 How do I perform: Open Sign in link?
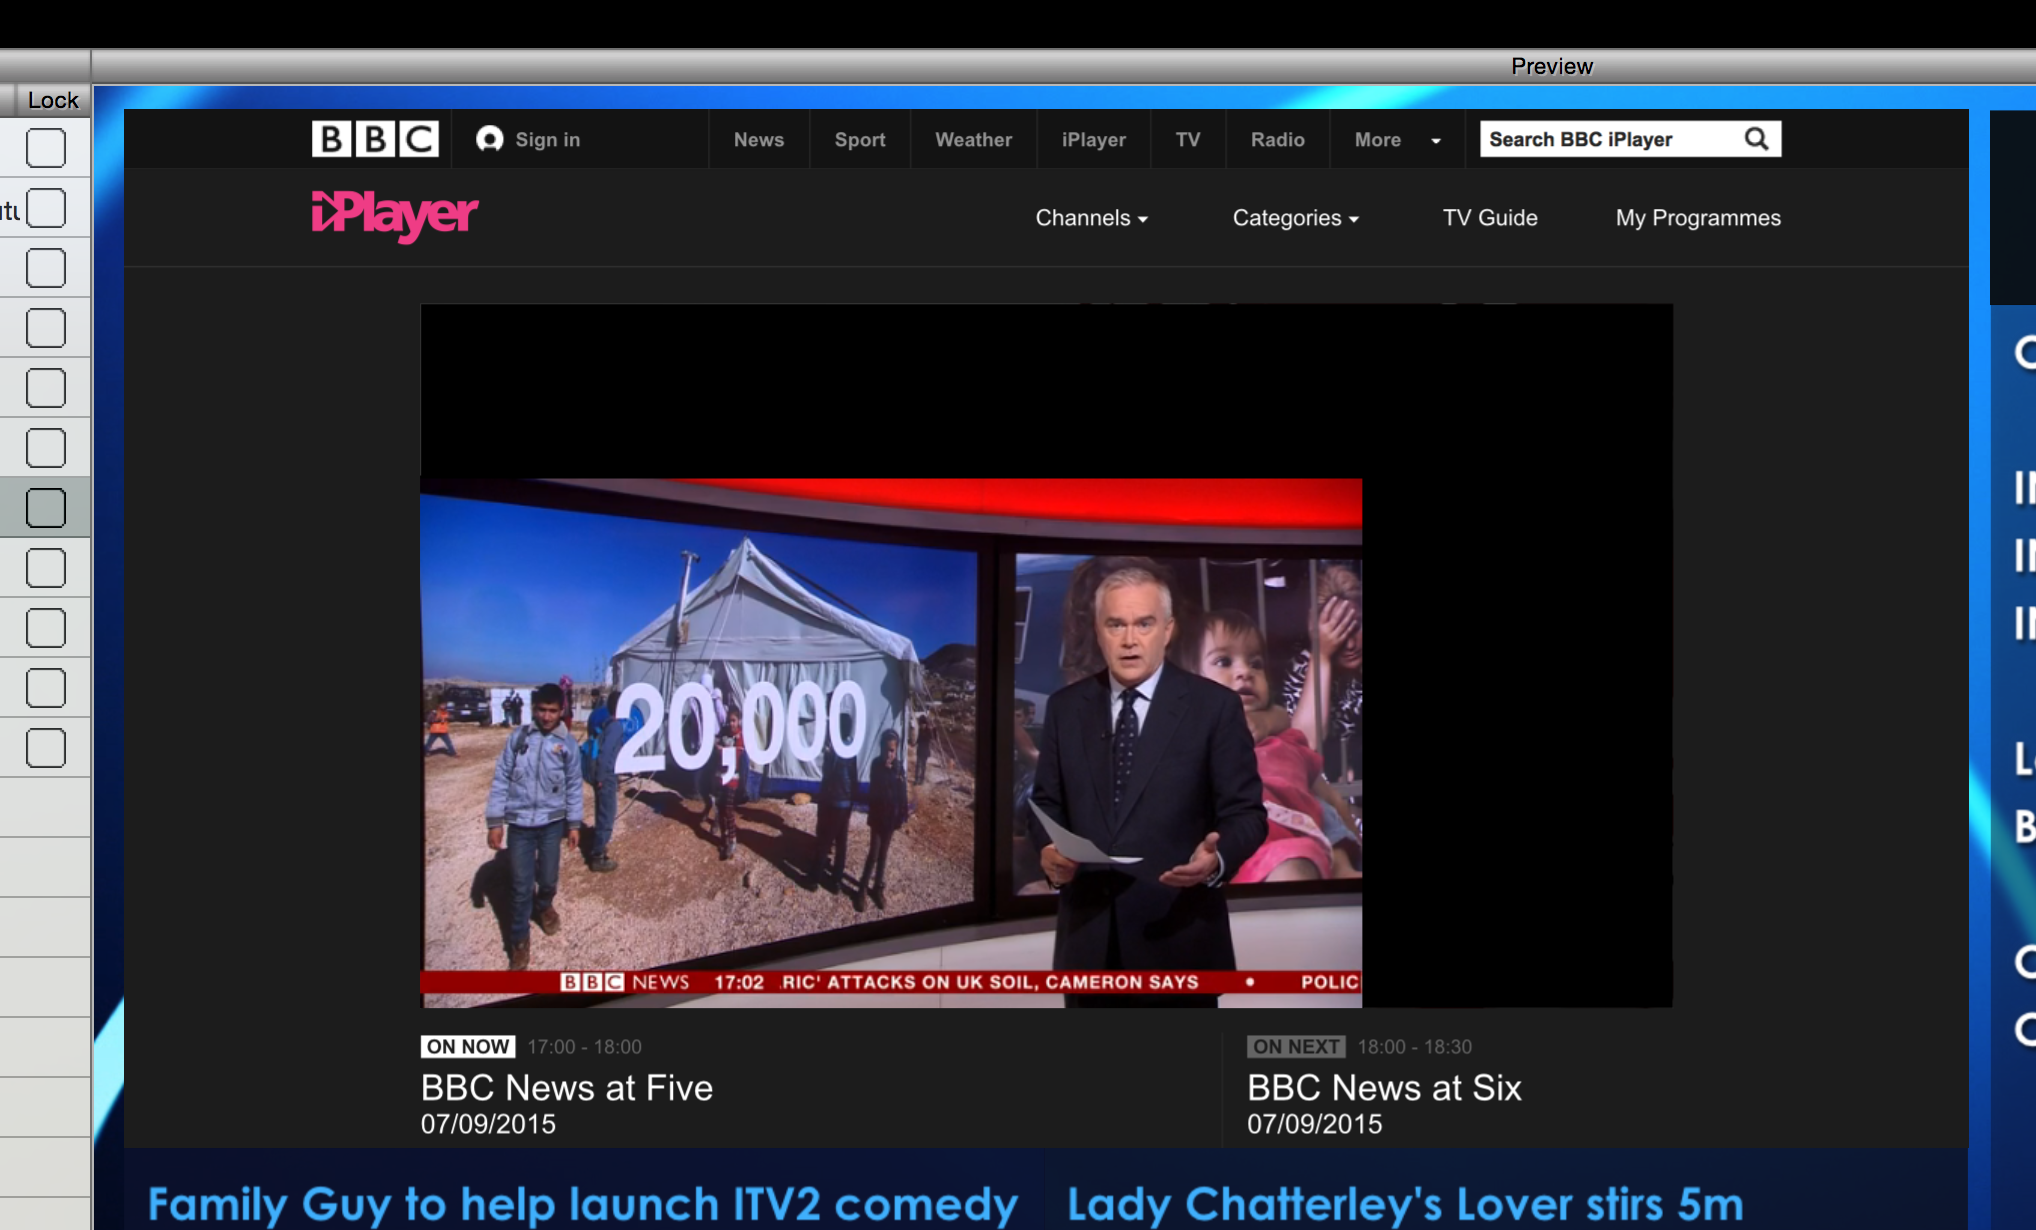(x=547, y=140)
